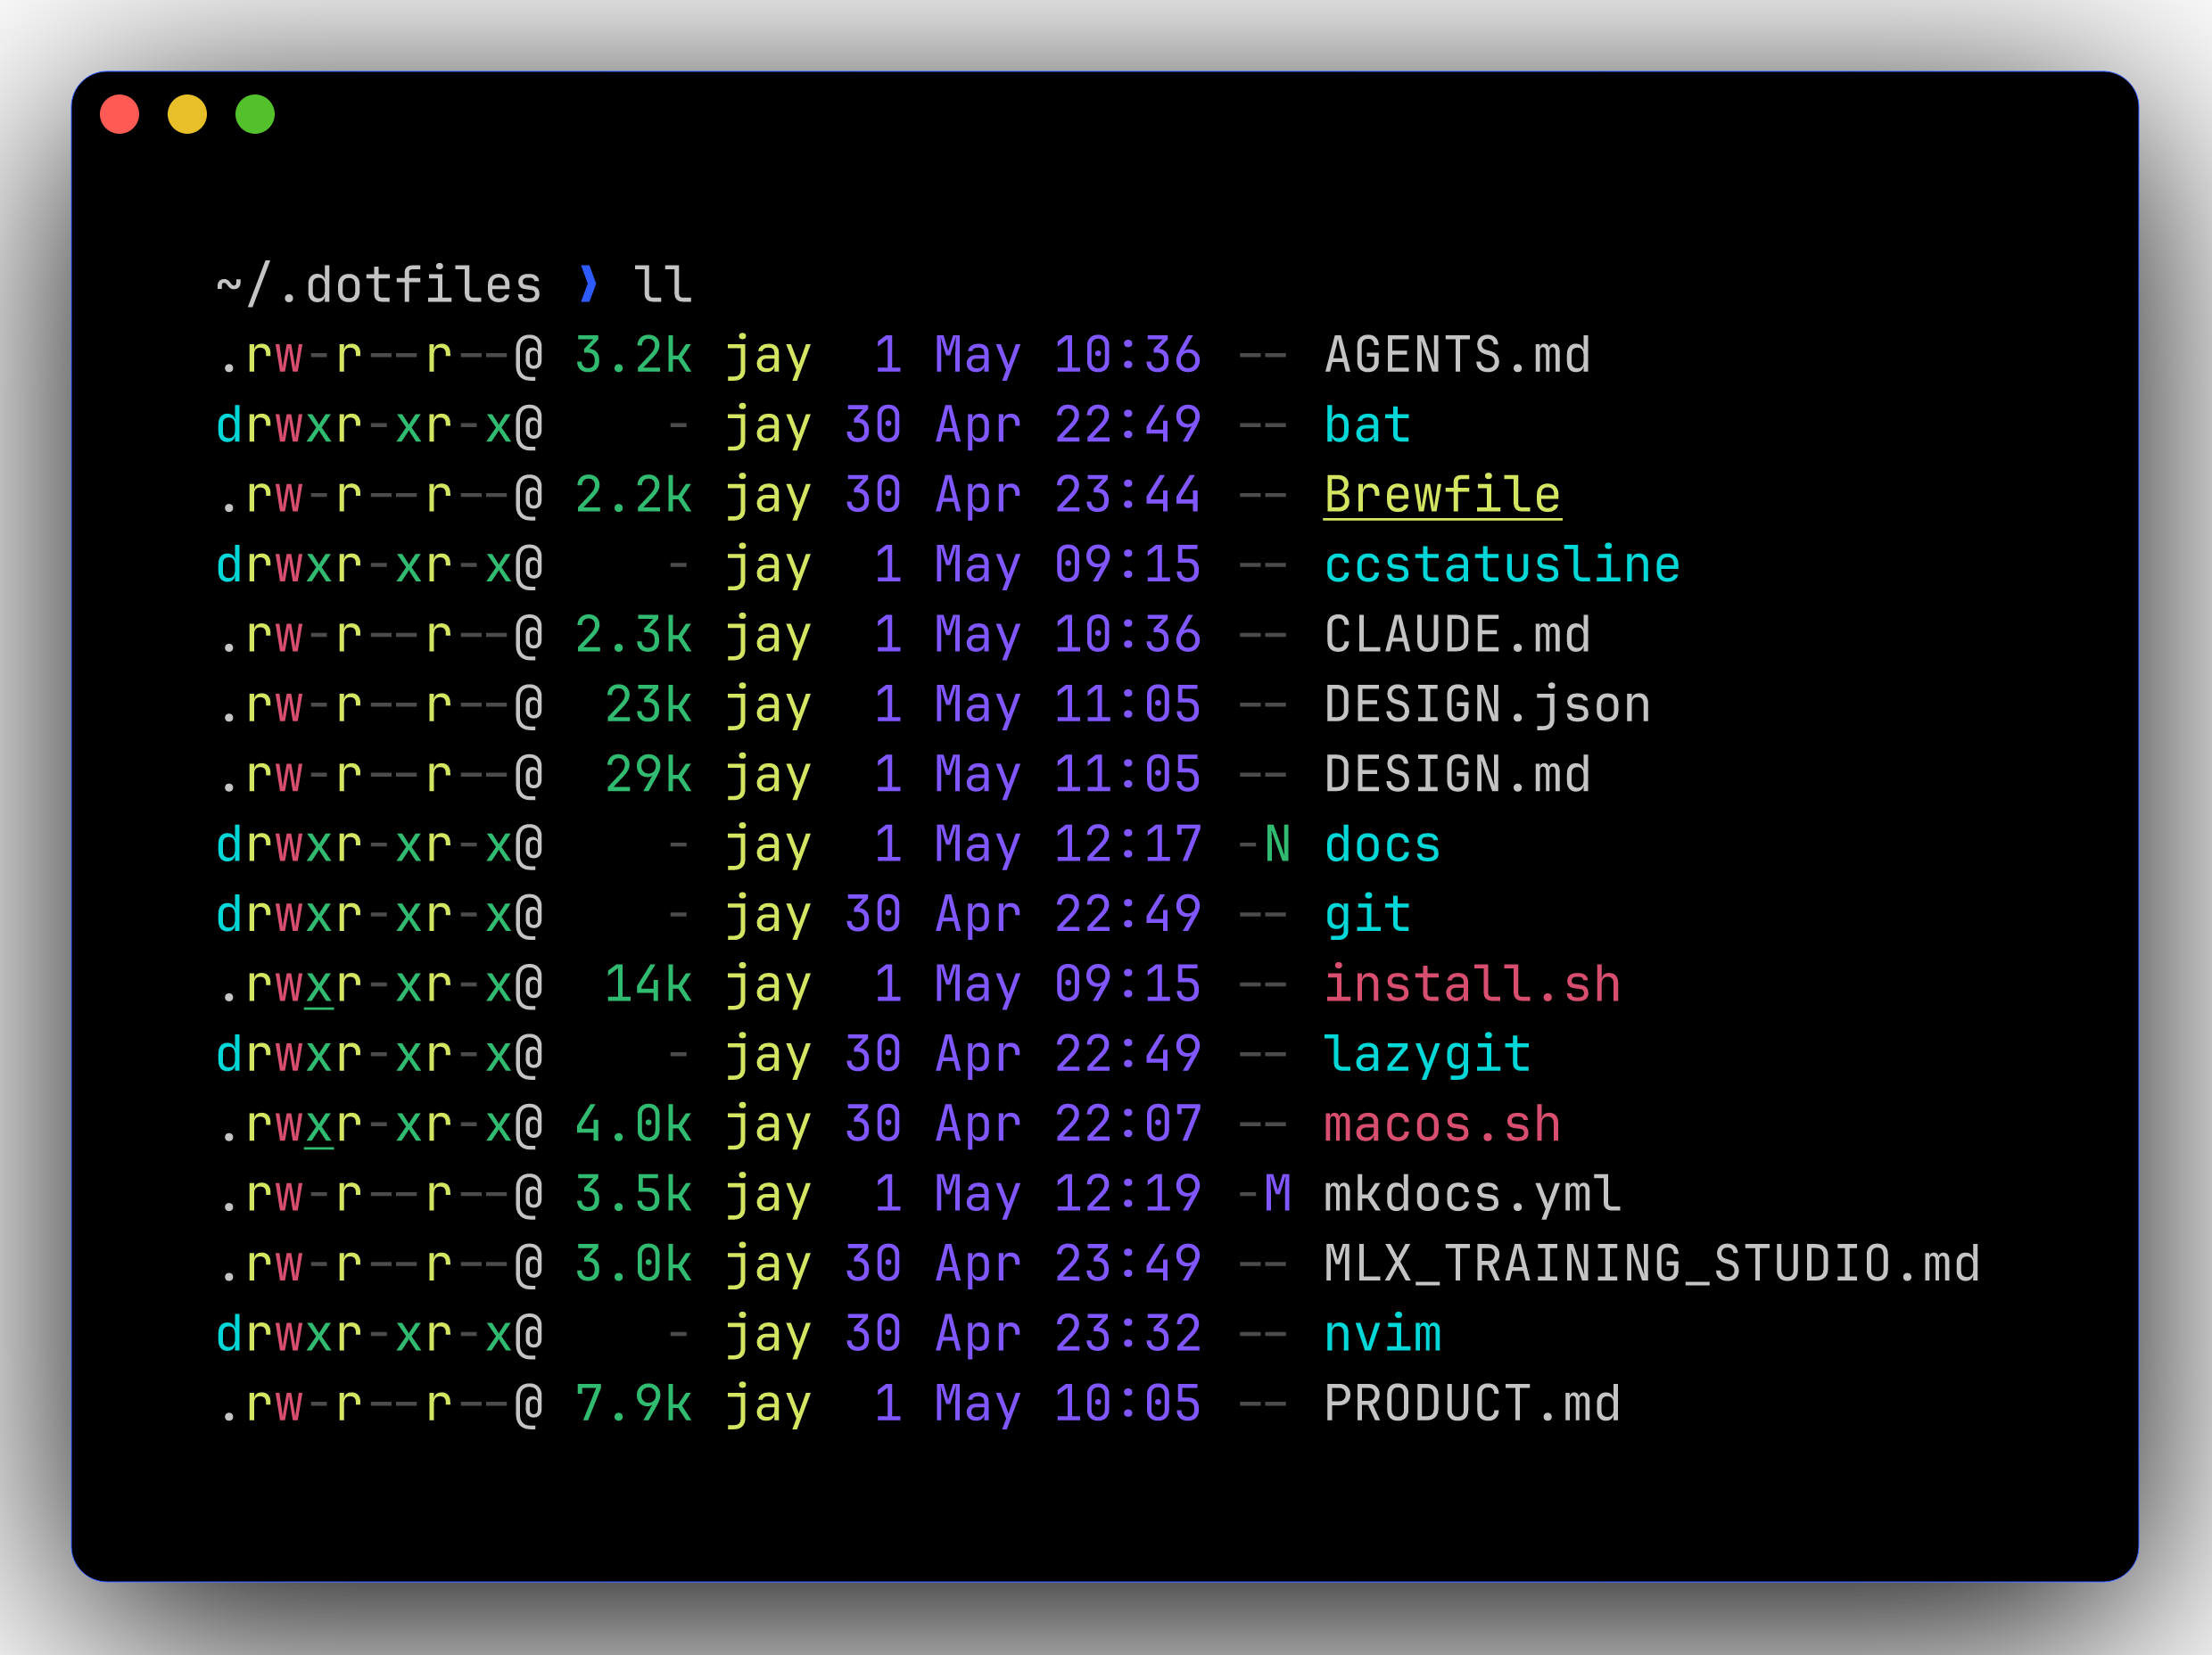Click the underlined Brewfile name
Screen dimensions: 2212x1655
(1442, 495)
